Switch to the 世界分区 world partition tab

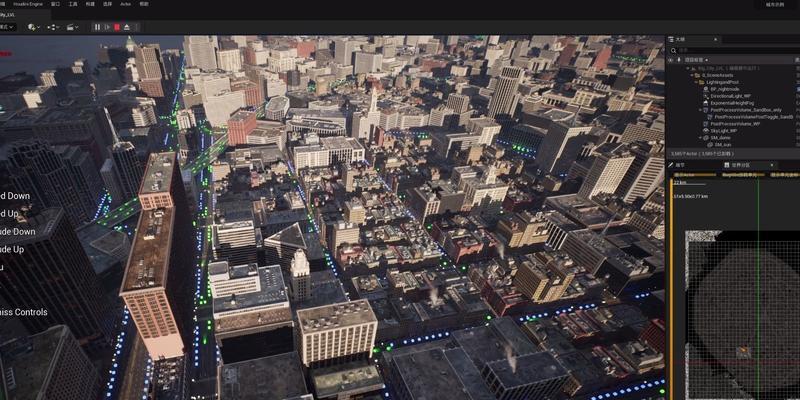click(x=740, y=165)
